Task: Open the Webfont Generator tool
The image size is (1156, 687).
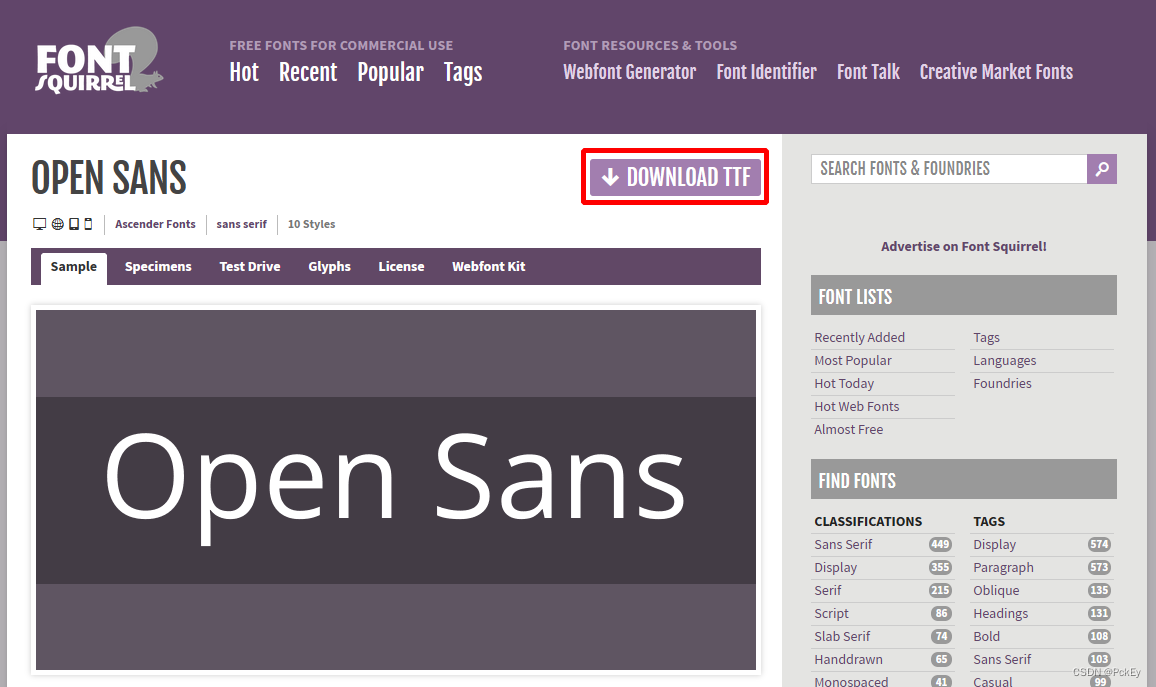Action: click(630, 72)
